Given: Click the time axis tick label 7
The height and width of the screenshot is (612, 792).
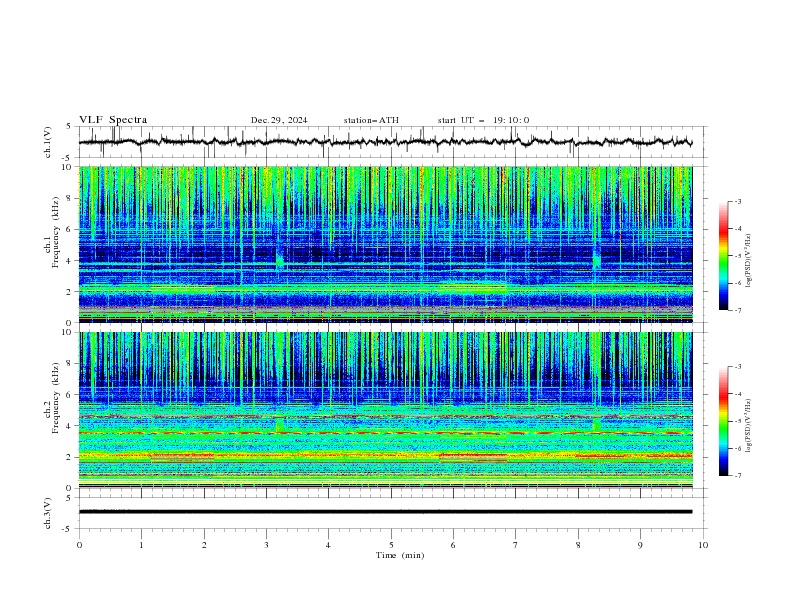Looking at the screenshot, I should coord(515,545).
